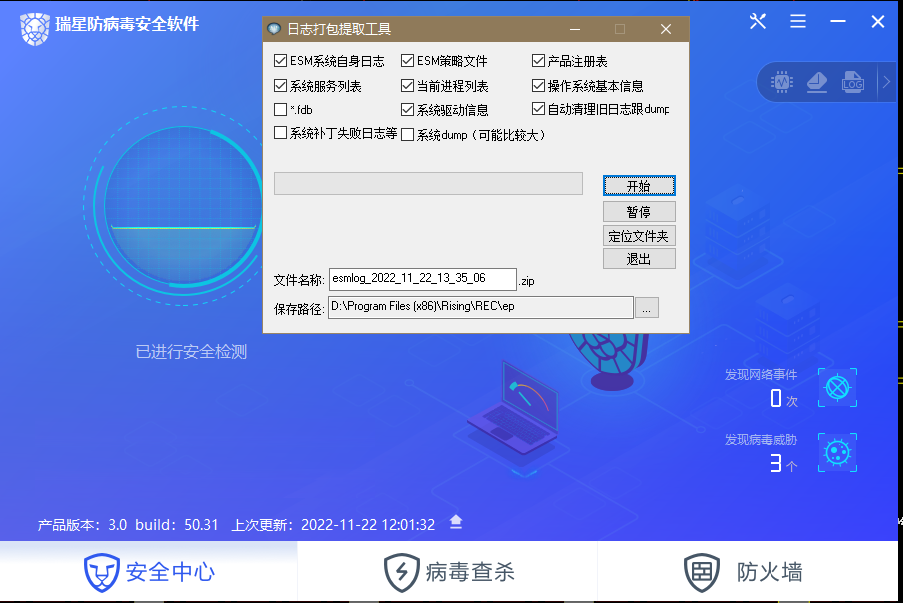Click 发现病毒威胁 label
Viewport: 903px width, 603px height.
click(761, 439)
